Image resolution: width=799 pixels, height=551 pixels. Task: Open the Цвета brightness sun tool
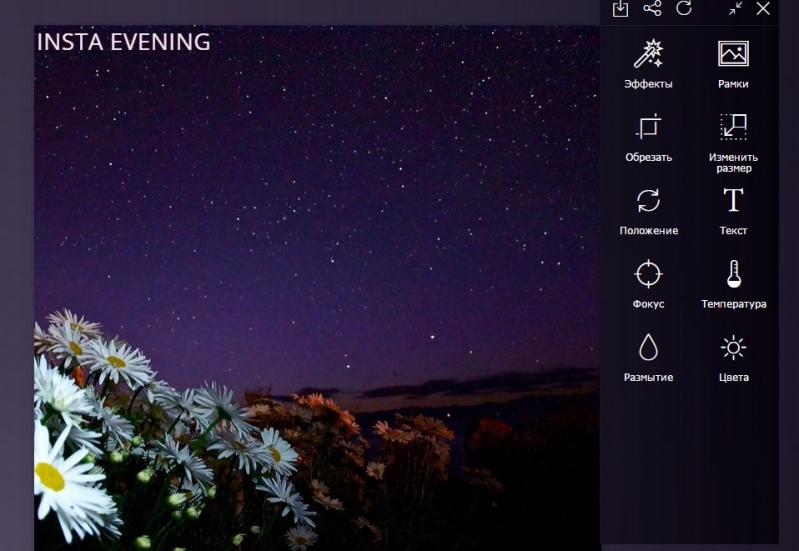coord(733,358)
